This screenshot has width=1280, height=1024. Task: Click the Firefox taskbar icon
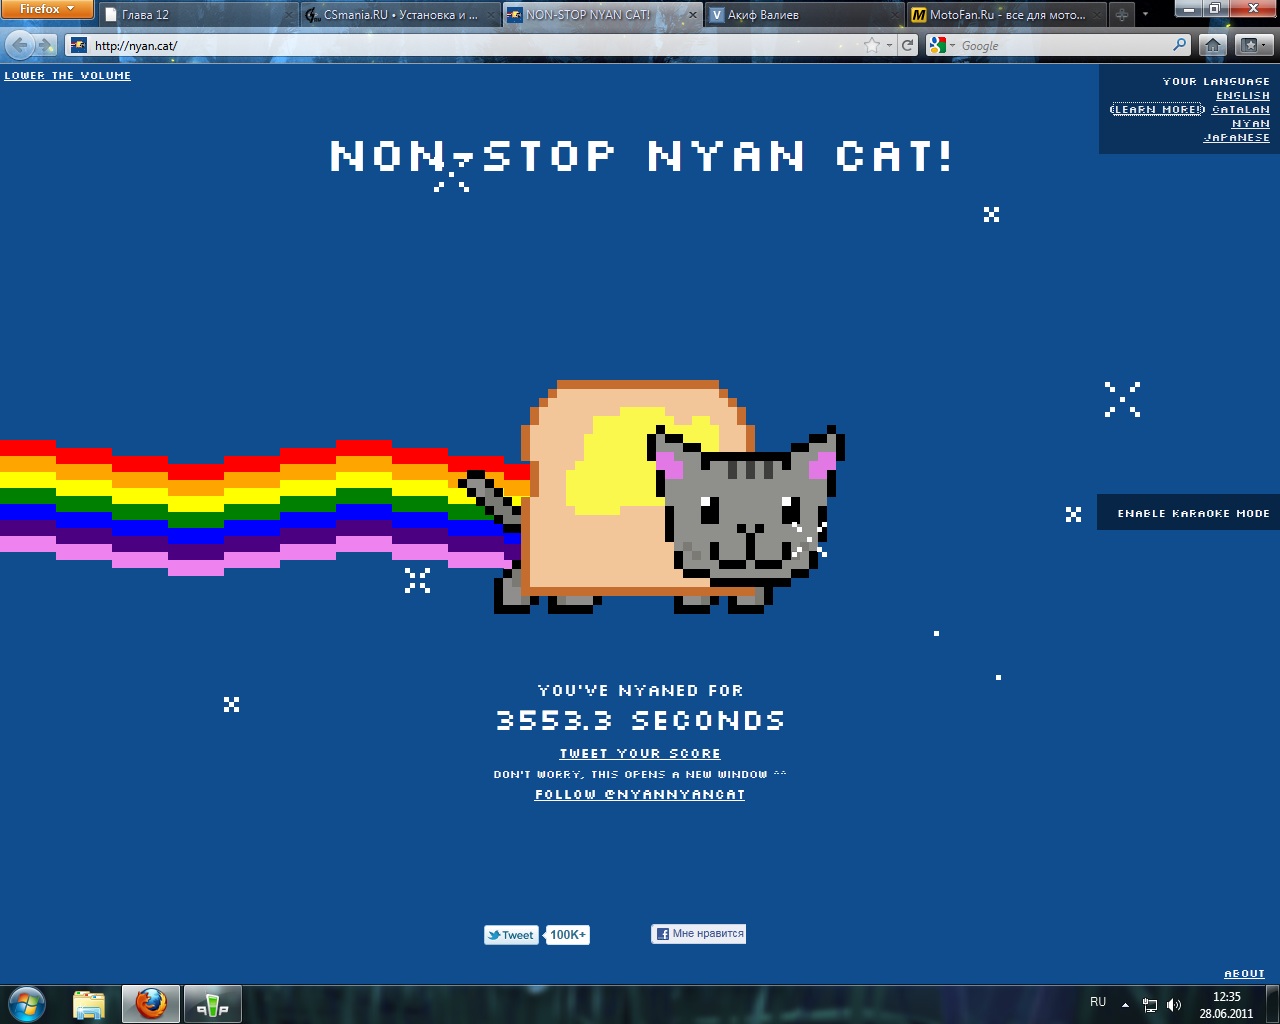click(x=151, y=1004)
